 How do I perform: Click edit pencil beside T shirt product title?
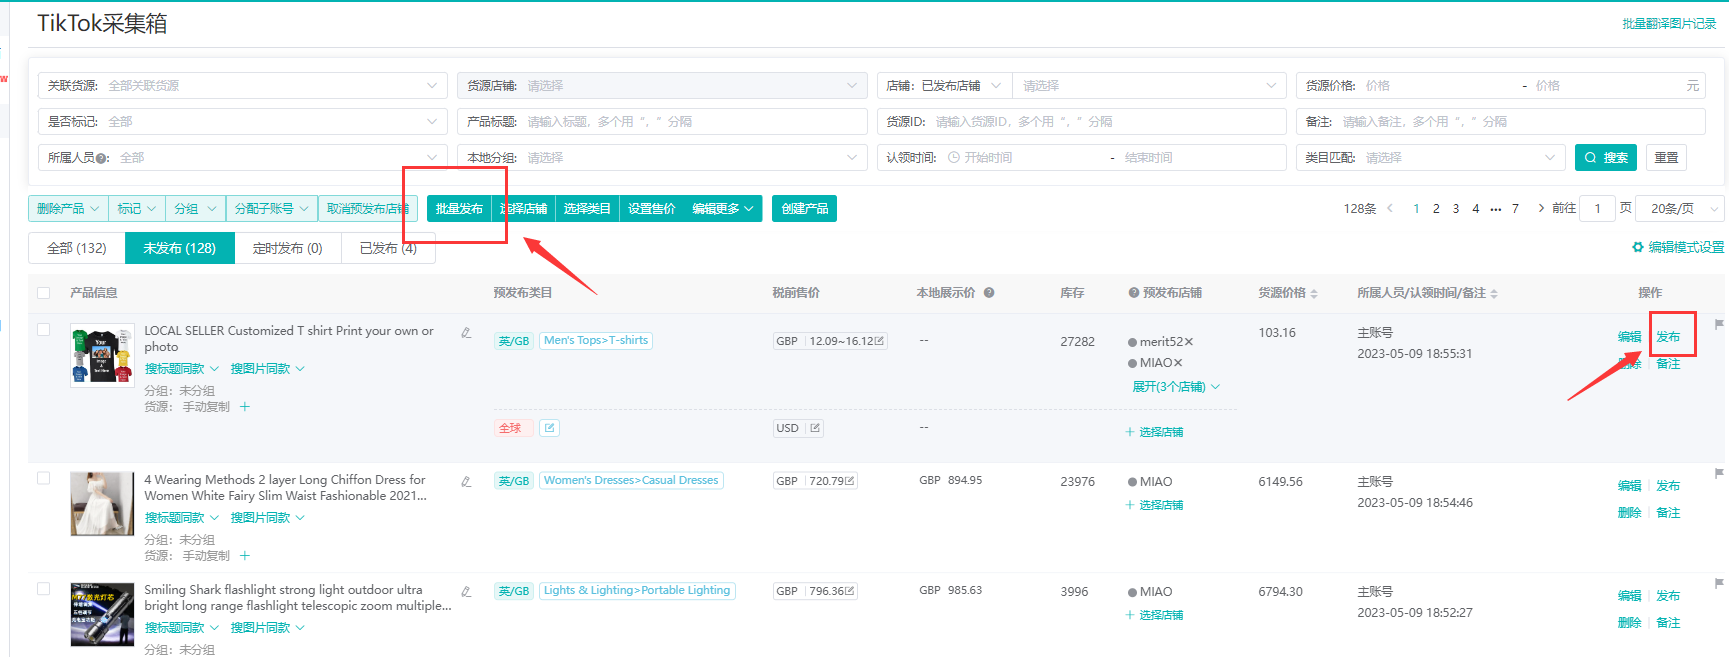coord(466,333)
